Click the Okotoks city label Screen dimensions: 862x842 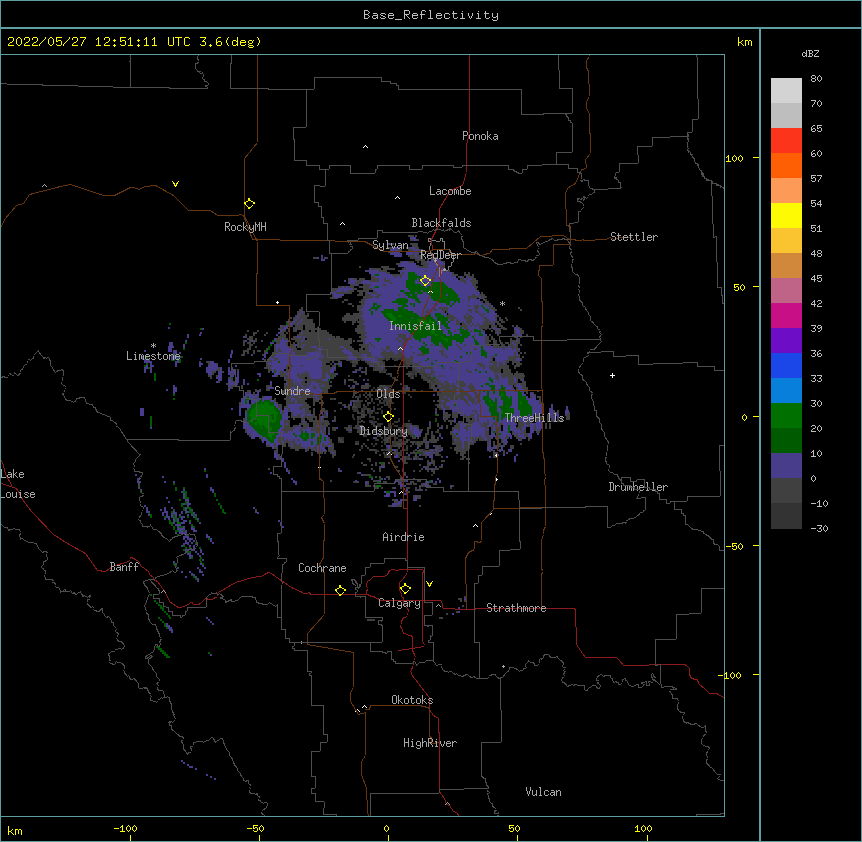click(412, 700)
